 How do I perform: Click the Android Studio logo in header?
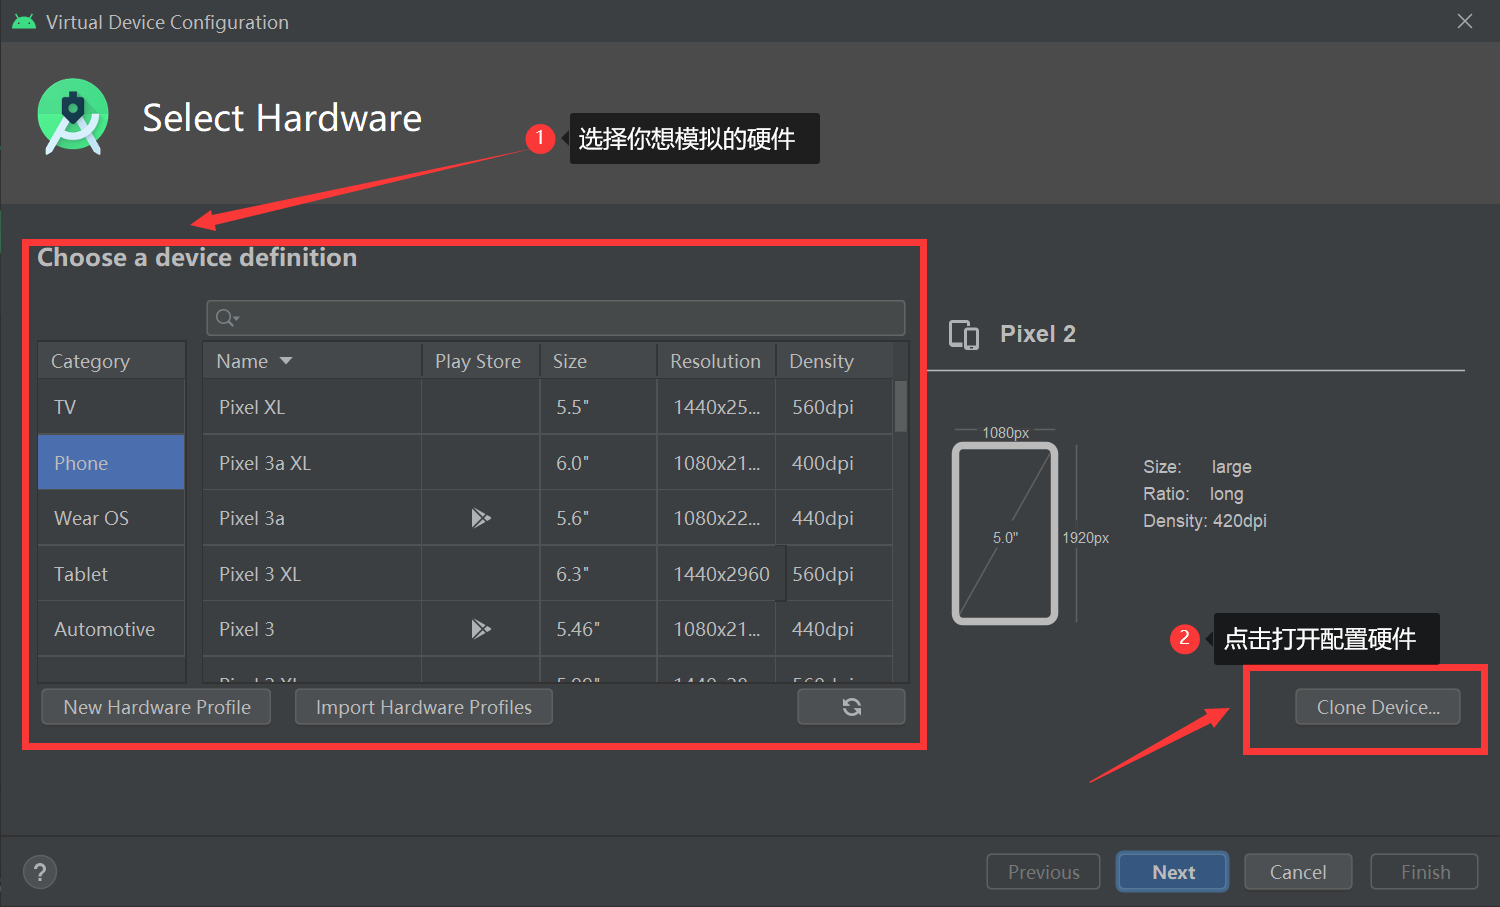73,117
